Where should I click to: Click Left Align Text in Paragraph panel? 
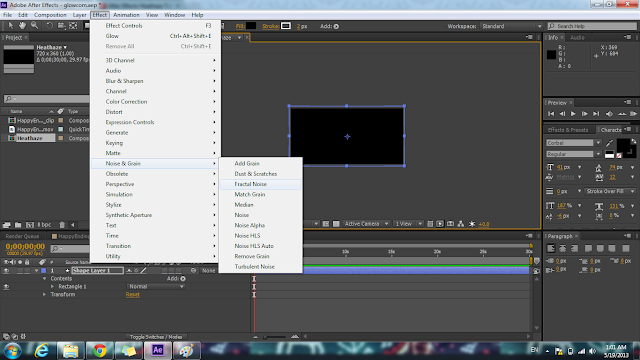[551, 248]
